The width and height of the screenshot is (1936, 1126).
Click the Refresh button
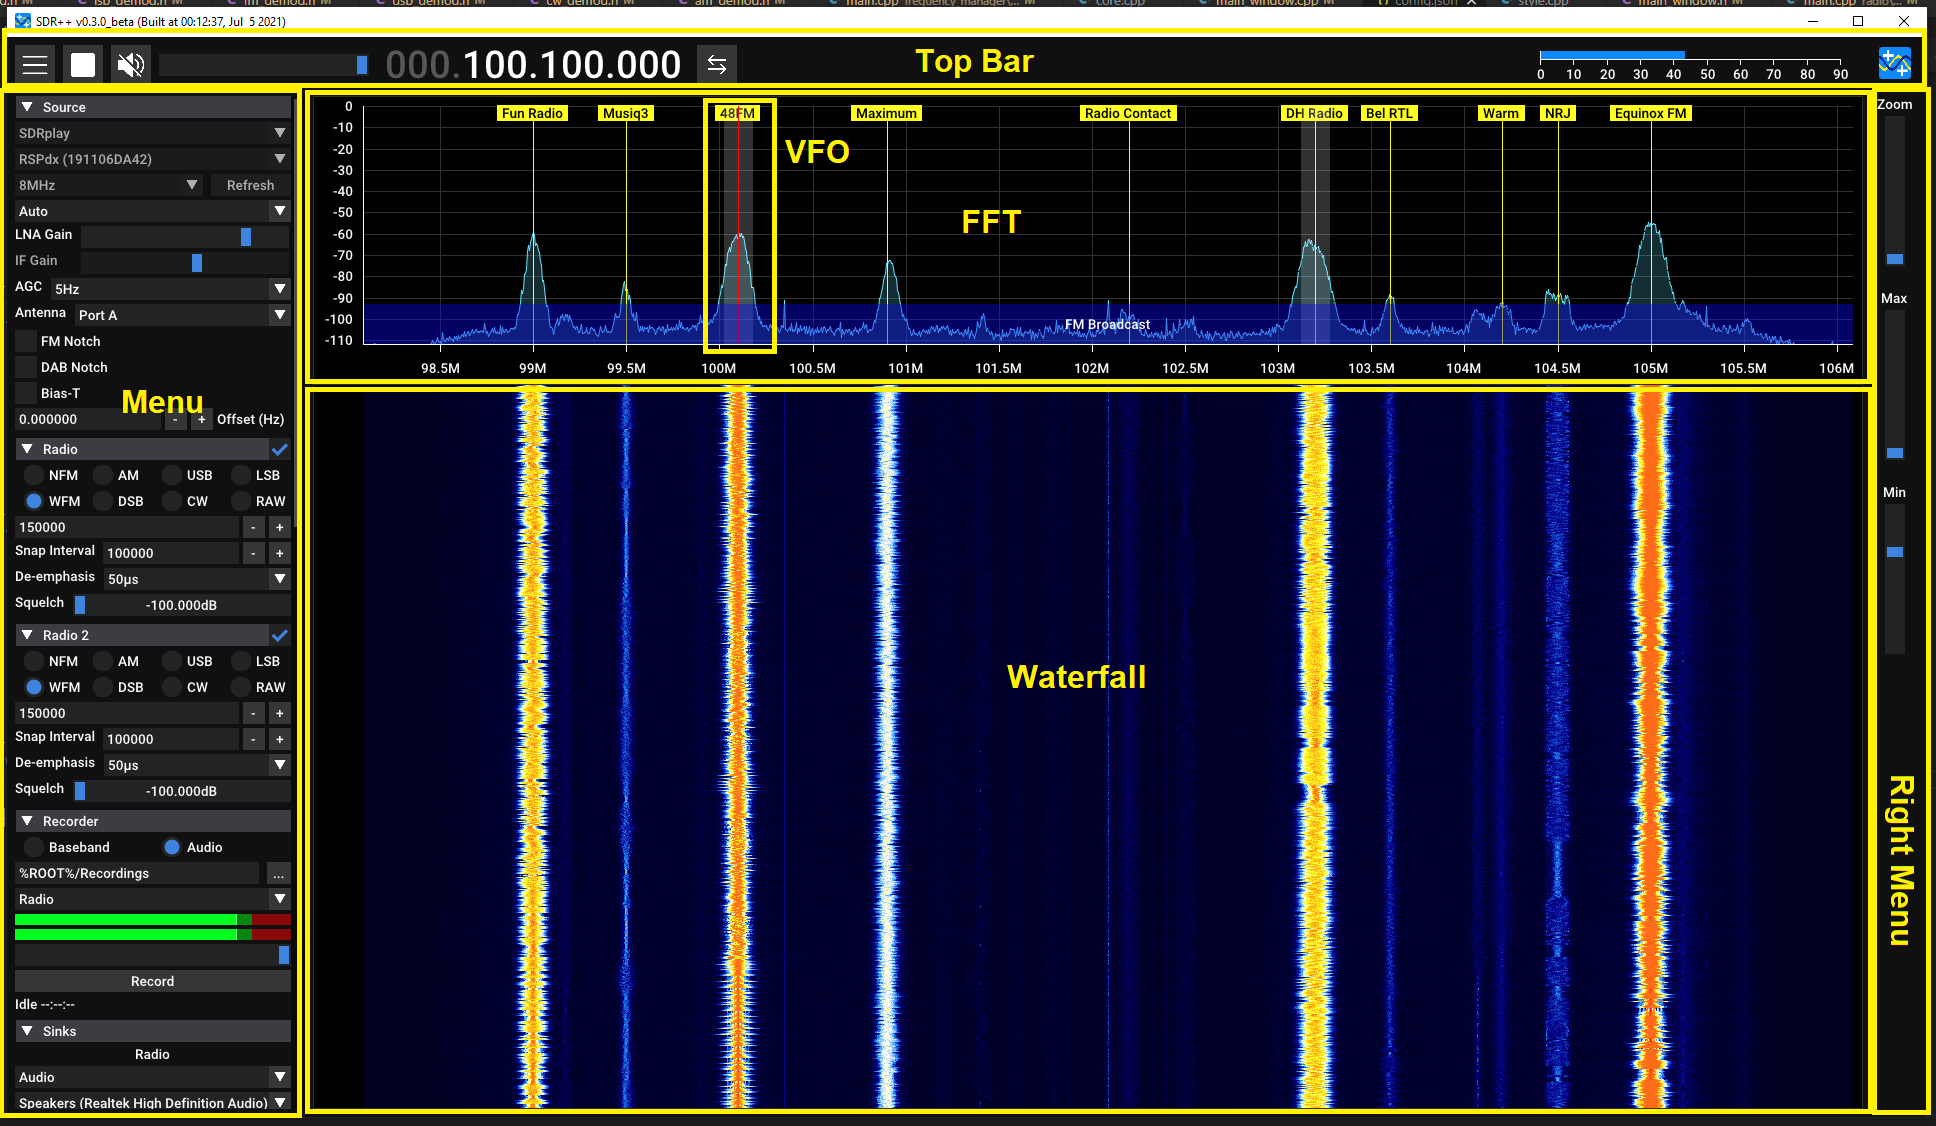250,185
